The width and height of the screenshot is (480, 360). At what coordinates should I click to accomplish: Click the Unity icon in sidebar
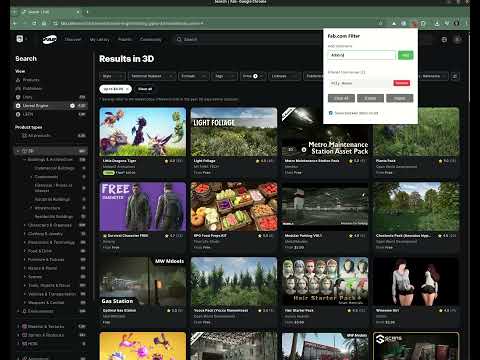(18, 97)
